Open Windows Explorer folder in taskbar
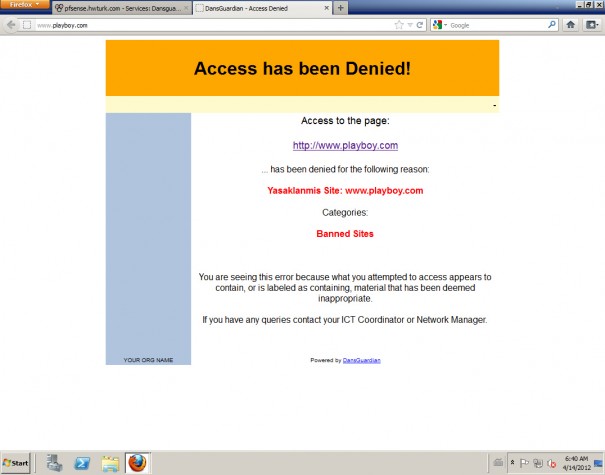The image size is (605, 475). pyautogui.click(x=110, y=463)
